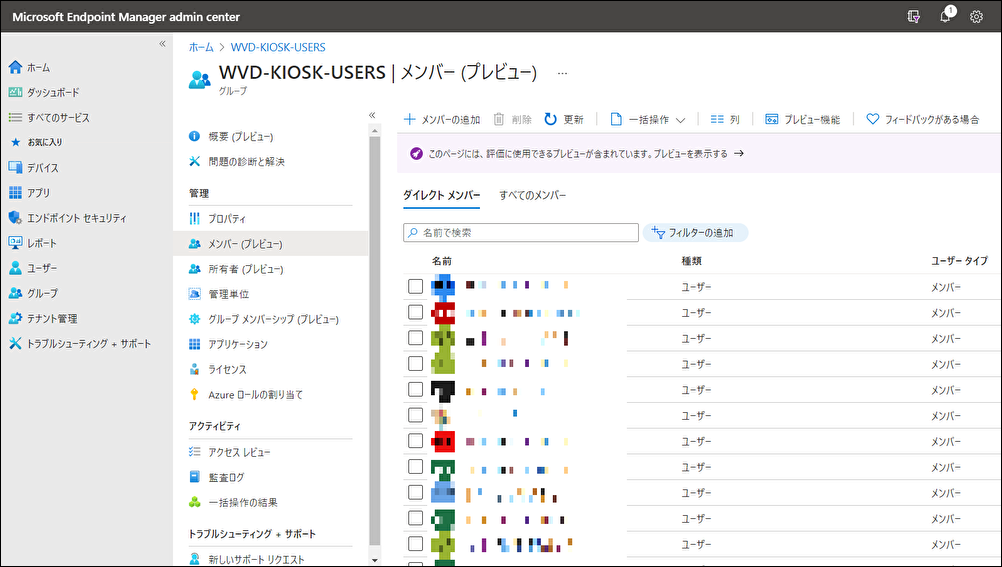Check the ninth member row checkbox
The image size is (1002, 567).
point(415,492)
